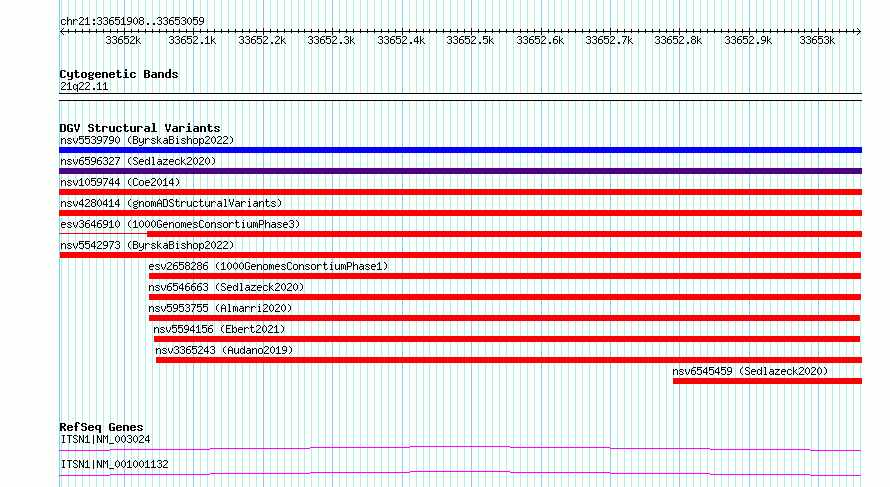The width and height of the screenshot is (890, 487).
Task: Click nsv5953755 (Almarri2020) label
Action: (220, 308)
